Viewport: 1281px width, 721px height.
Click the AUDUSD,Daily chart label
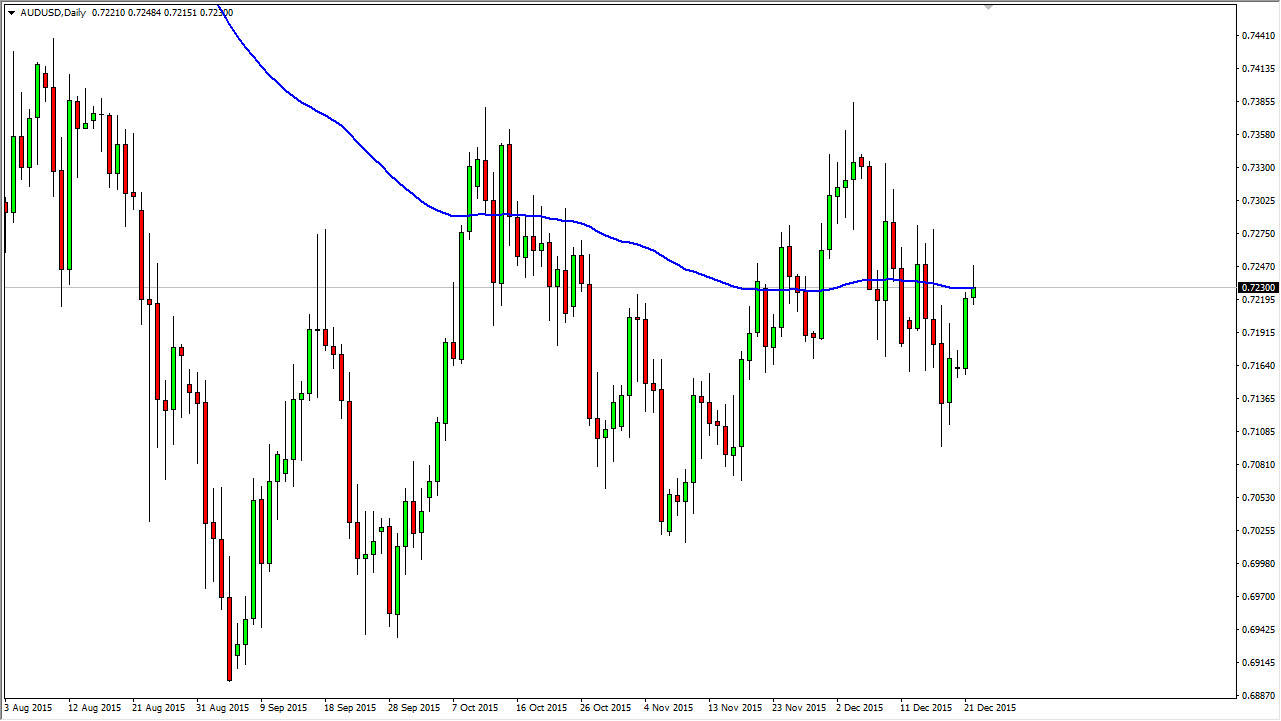tap(50, 13)
